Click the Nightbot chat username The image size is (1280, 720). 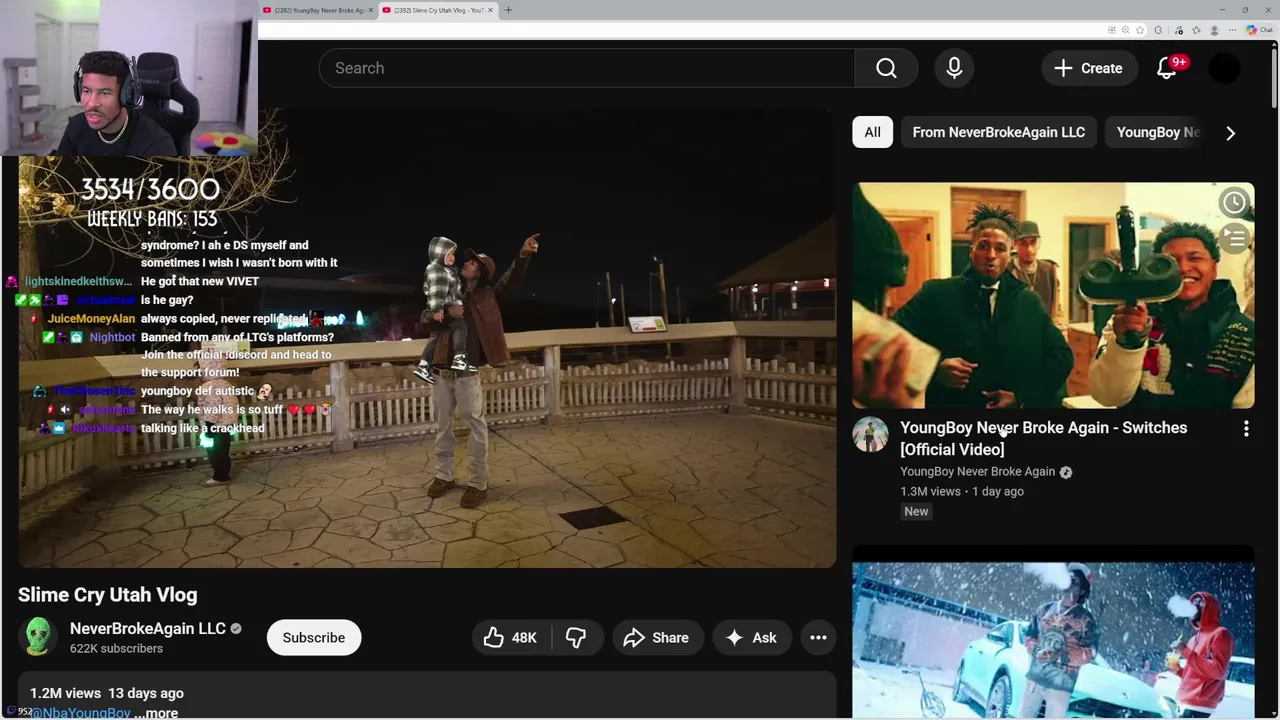[x=112, y=337]
